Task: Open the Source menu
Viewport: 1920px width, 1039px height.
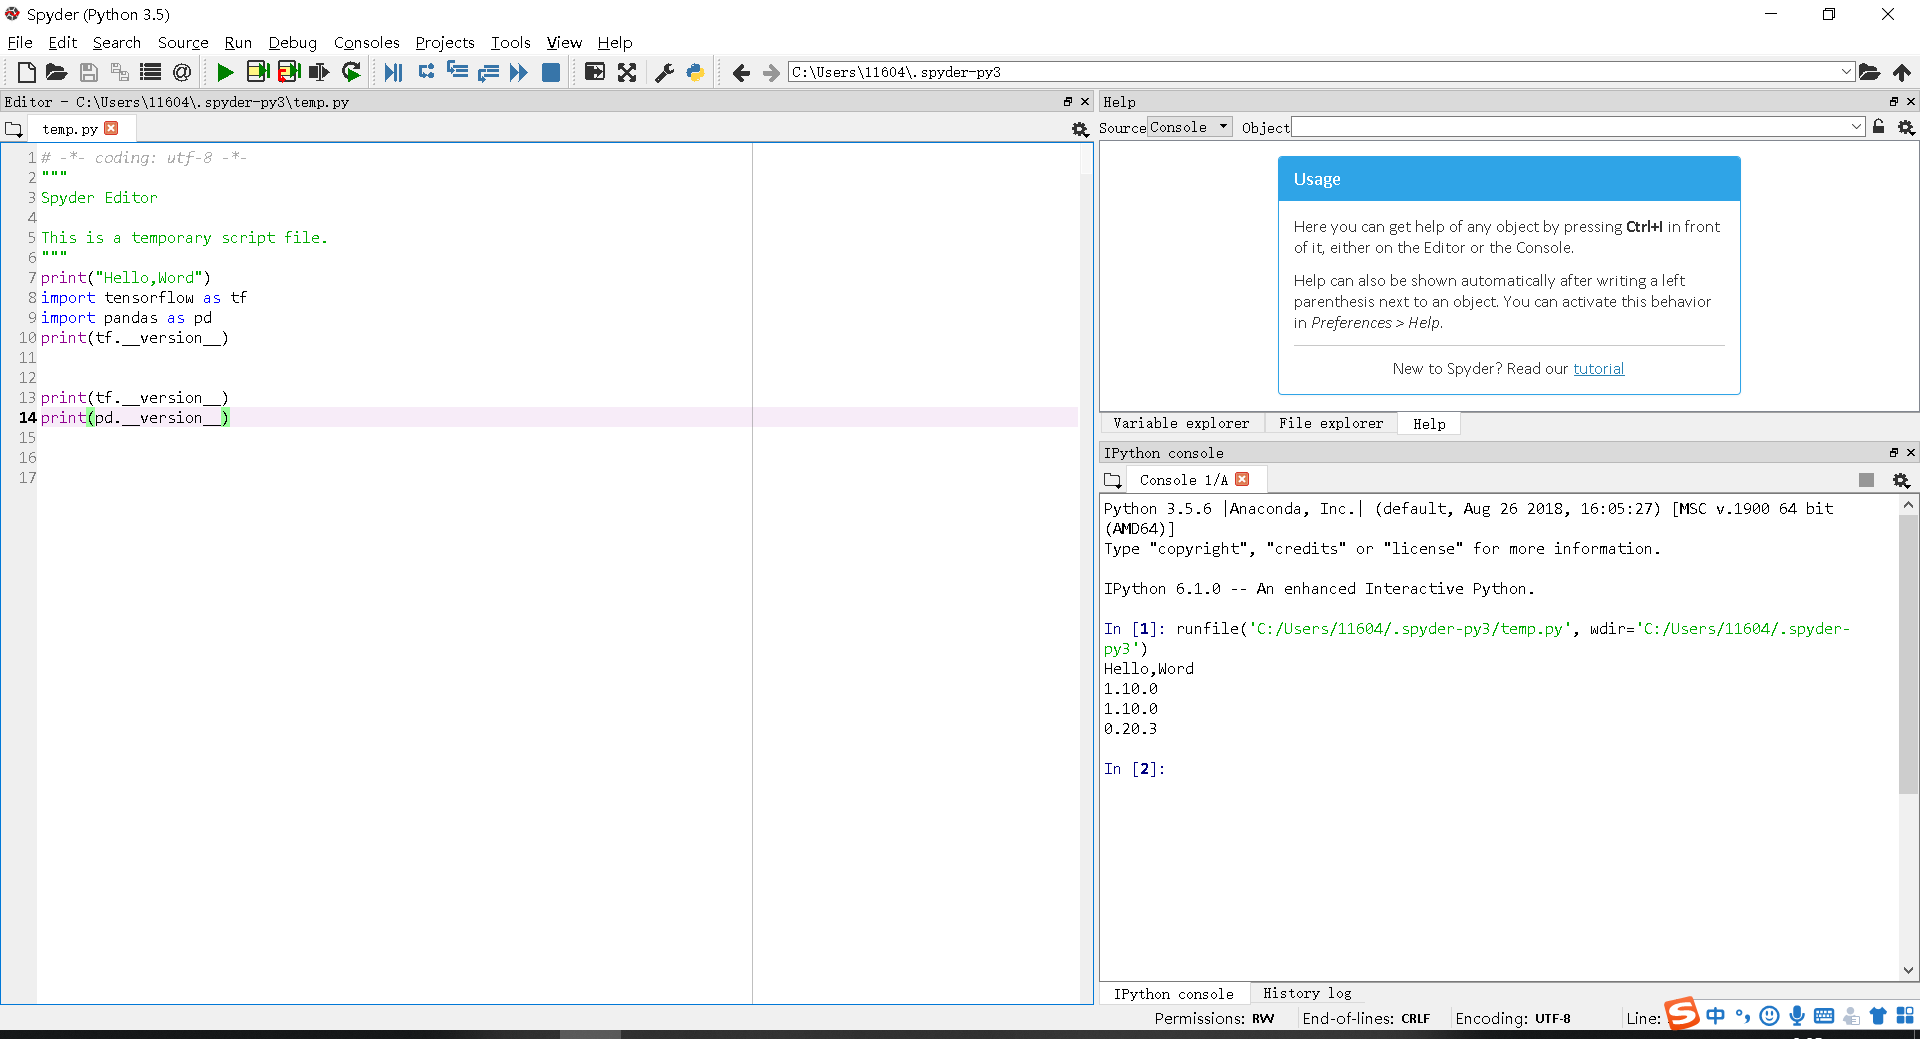Action: point(183,42)
